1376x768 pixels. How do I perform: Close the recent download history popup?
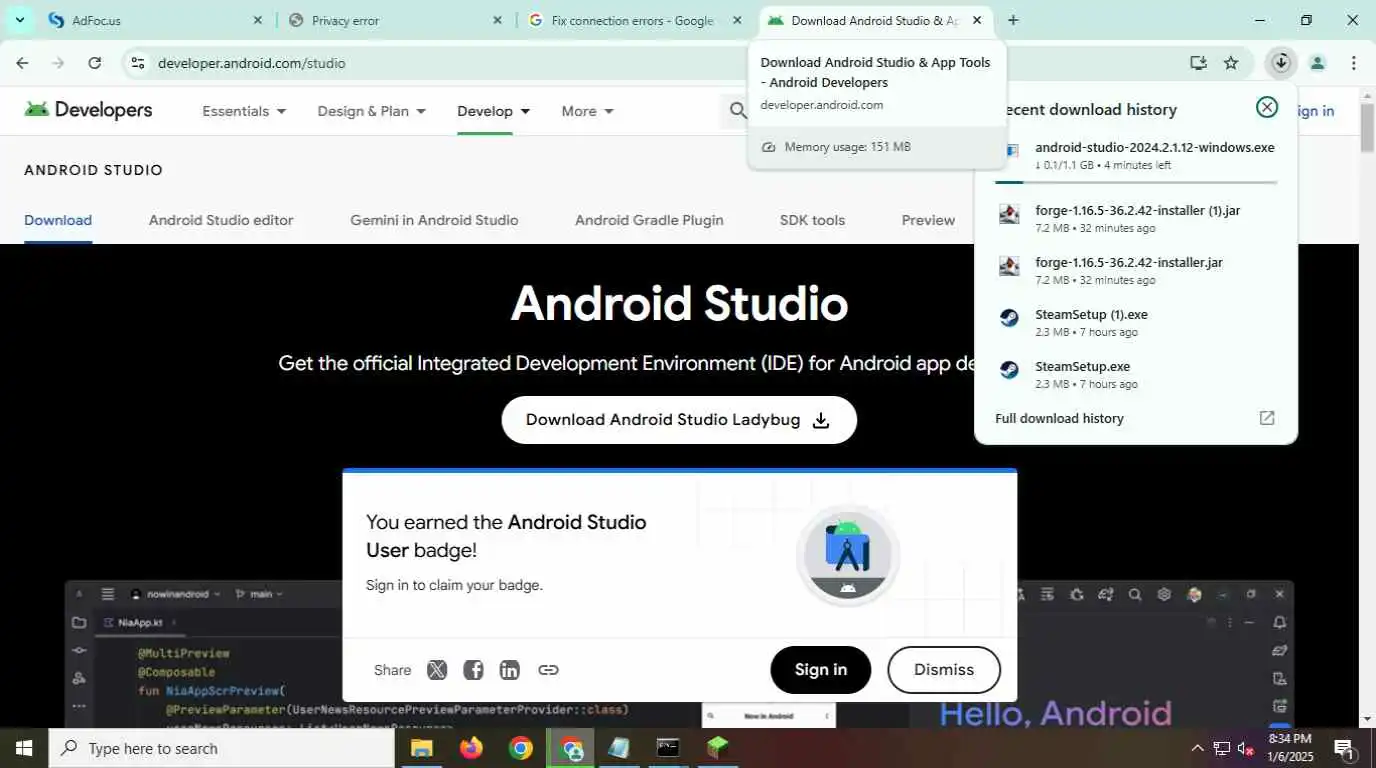(x=1267, y=108)
